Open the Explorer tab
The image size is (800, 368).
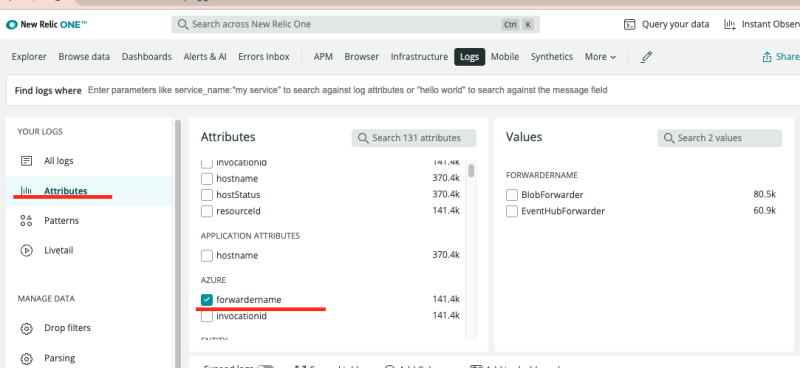tap(29, 57)
